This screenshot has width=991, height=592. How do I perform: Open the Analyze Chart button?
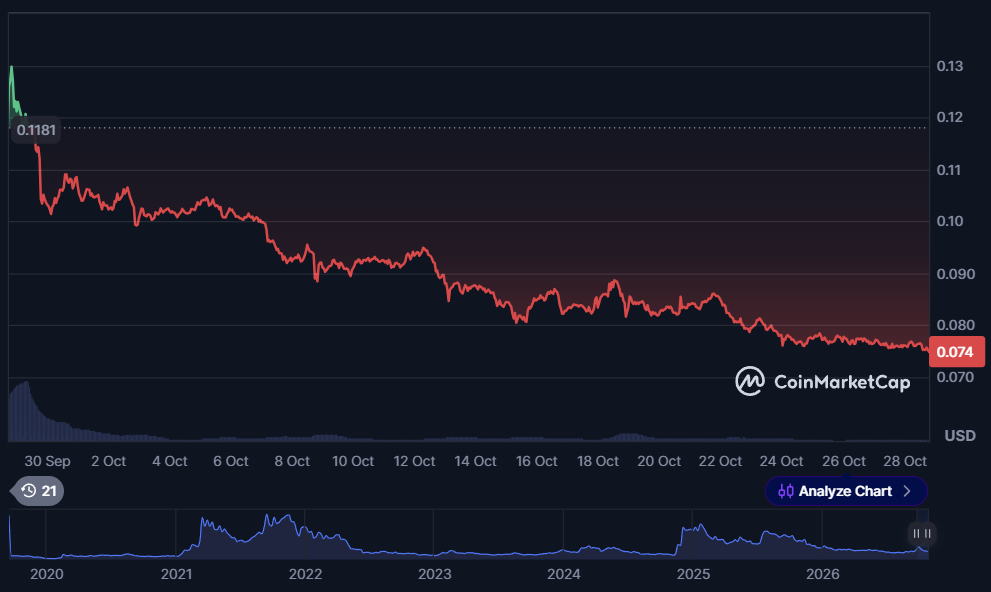click(846, 491)
